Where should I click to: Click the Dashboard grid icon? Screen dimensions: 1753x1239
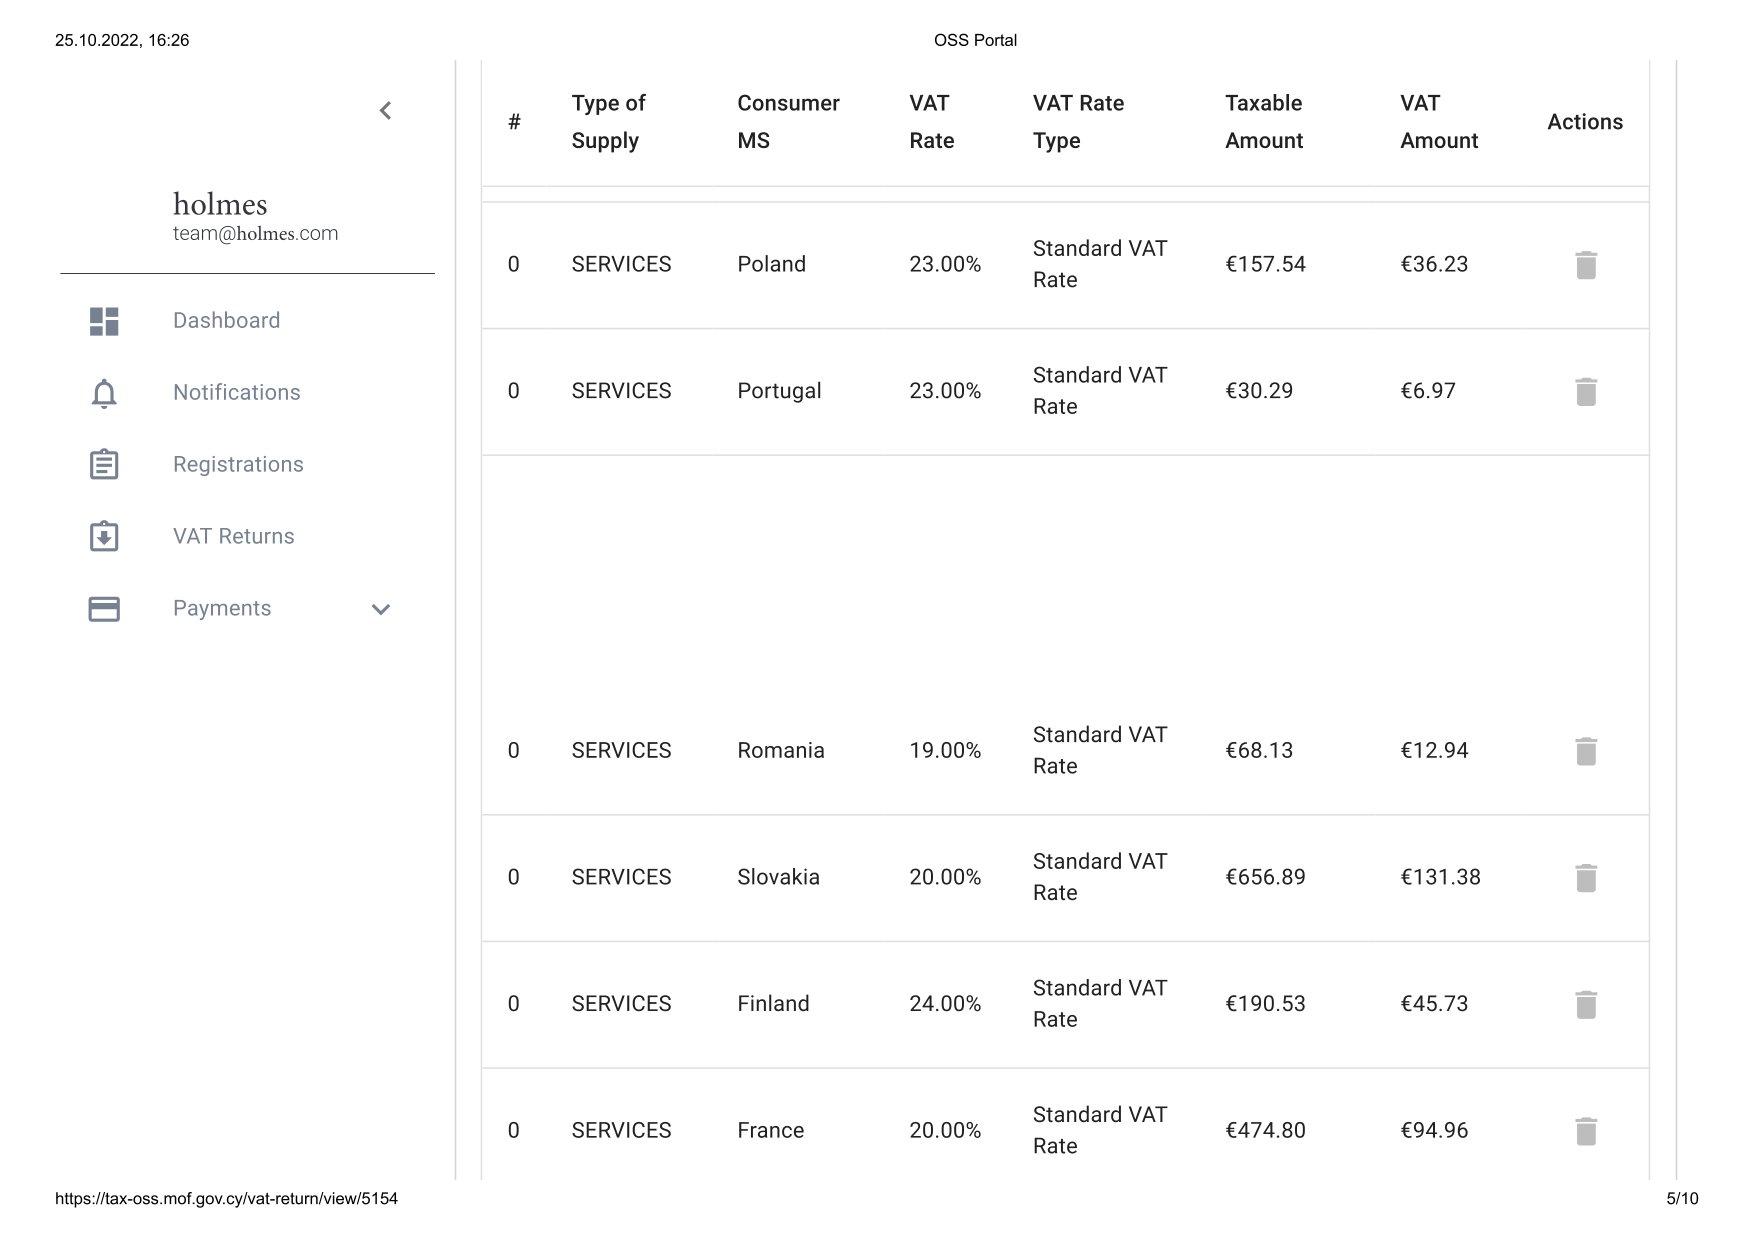pos(104,321)
